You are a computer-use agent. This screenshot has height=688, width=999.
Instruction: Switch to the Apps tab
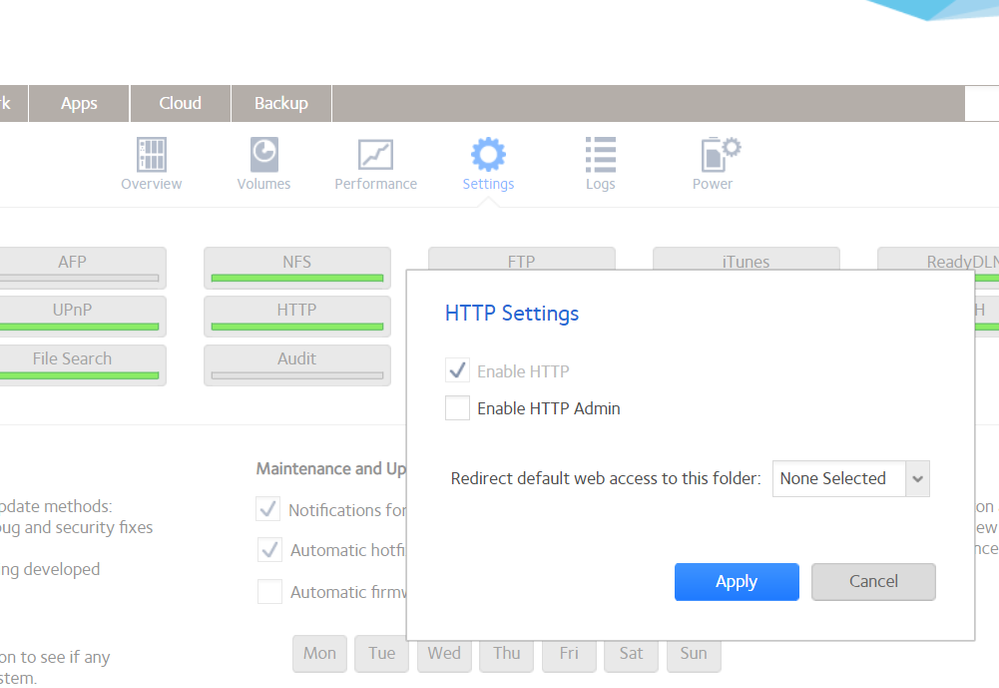(79, 103)
